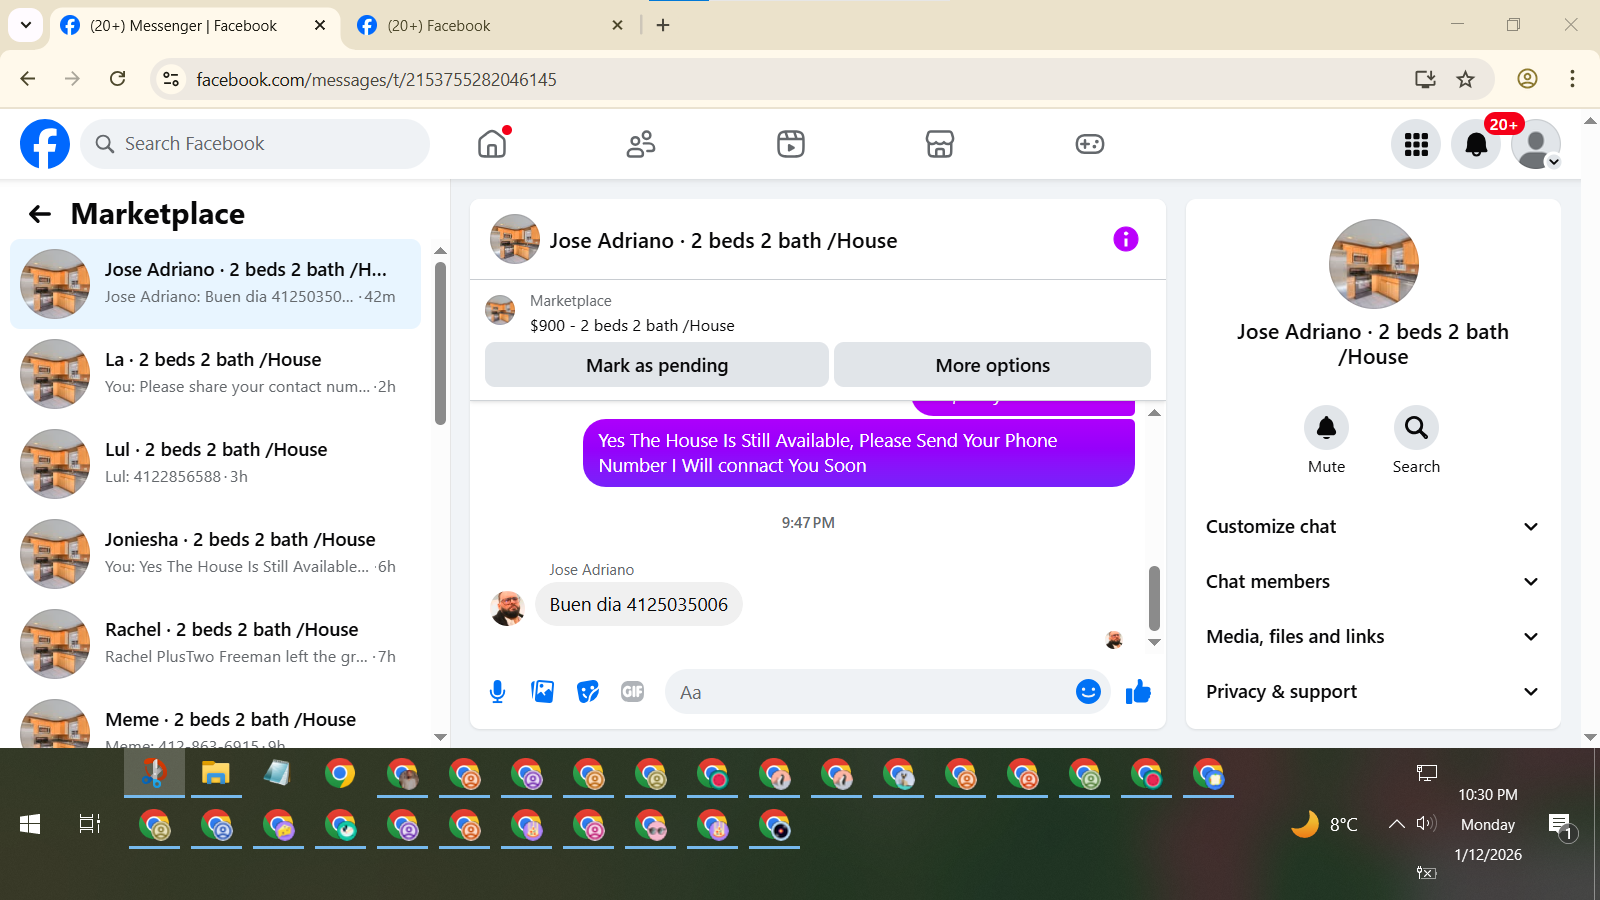This screenshot has width=1600, height=900.
Task: Open the Video (Watch) icon
Action: [x=791, y=144]
